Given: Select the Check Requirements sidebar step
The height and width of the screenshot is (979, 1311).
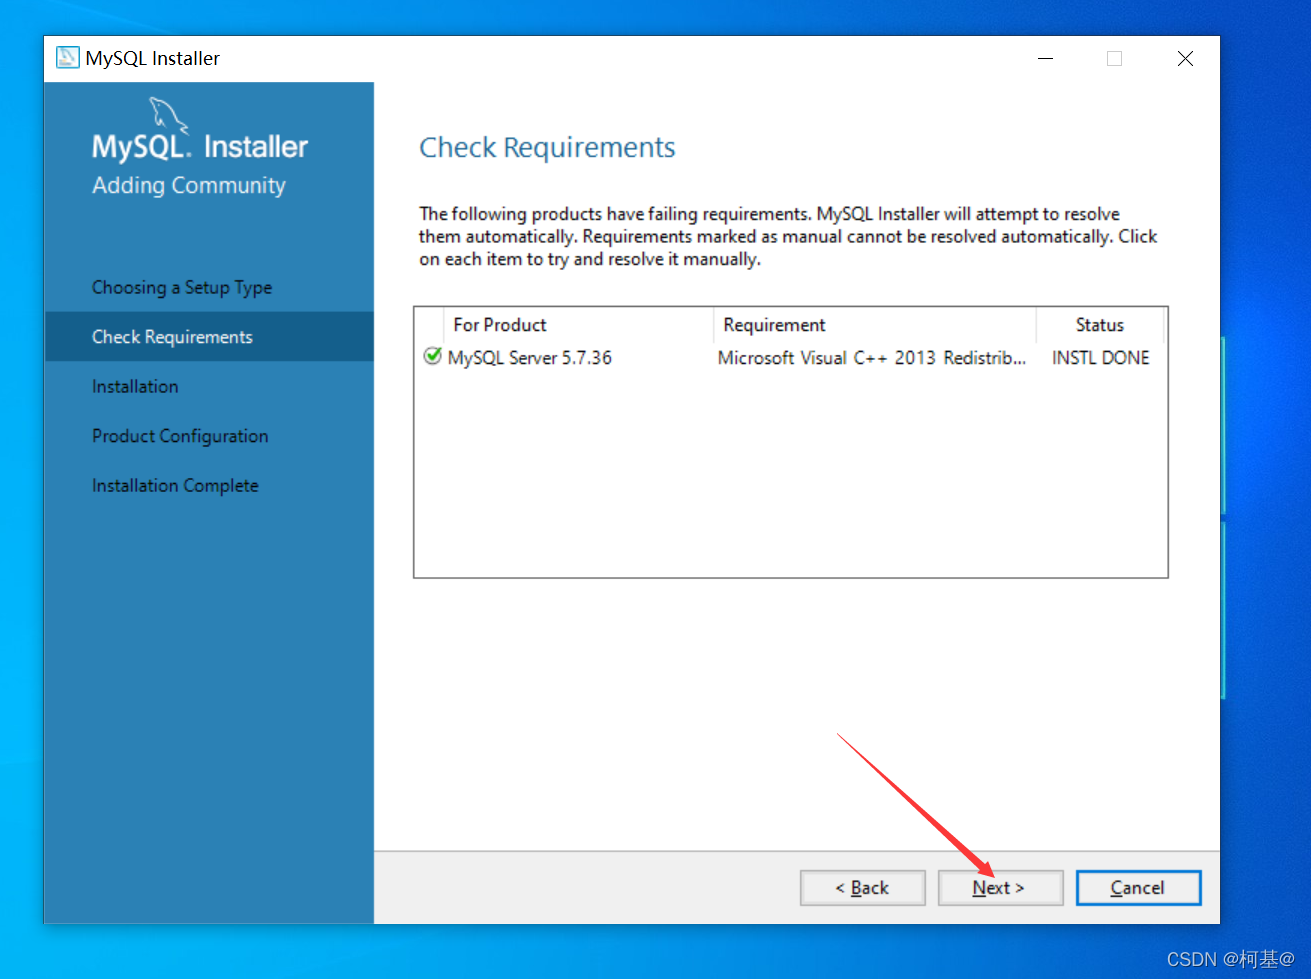Looking at the screenshot, I should tap(209, 337).
